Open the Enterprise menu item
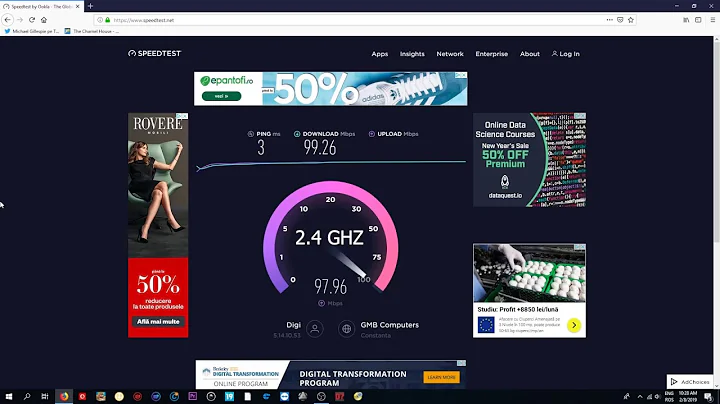Viewport: 720px width, 404px height. pyautogui.click(x=492, y=54)
